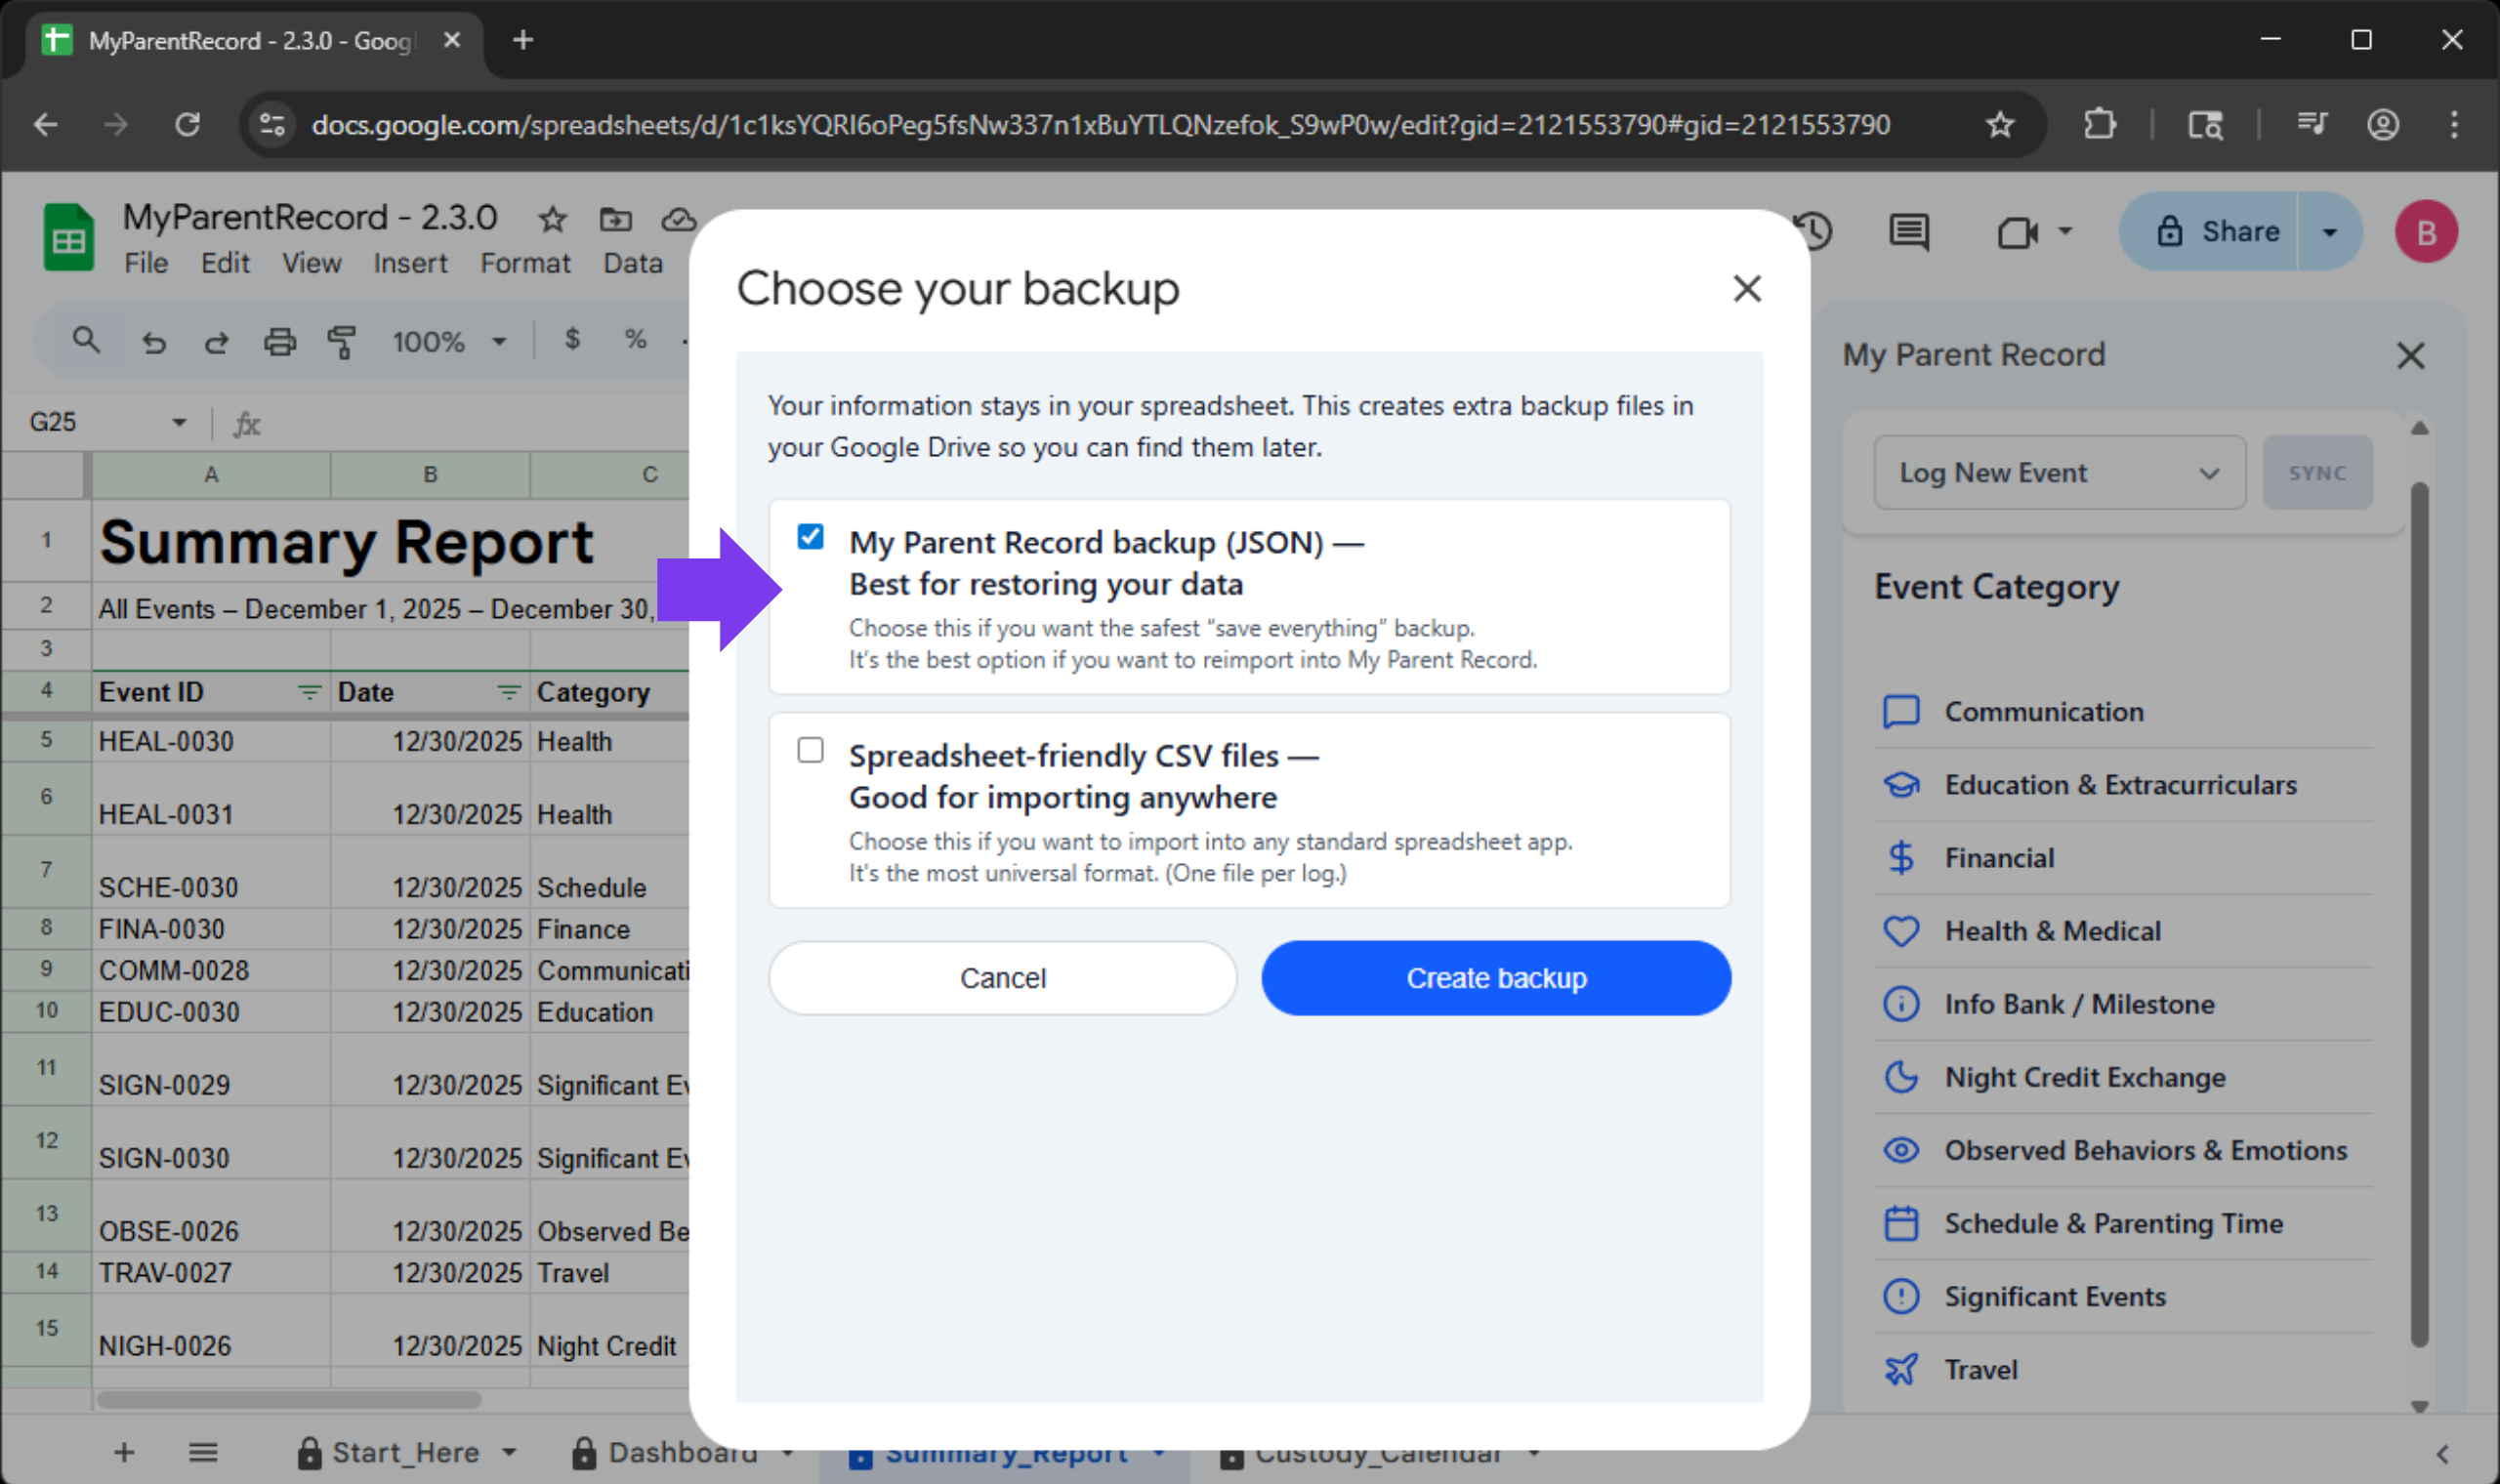Open the browser extensions icon
This screenshot has width=2500, height=1484.
tap(2099, 124)
